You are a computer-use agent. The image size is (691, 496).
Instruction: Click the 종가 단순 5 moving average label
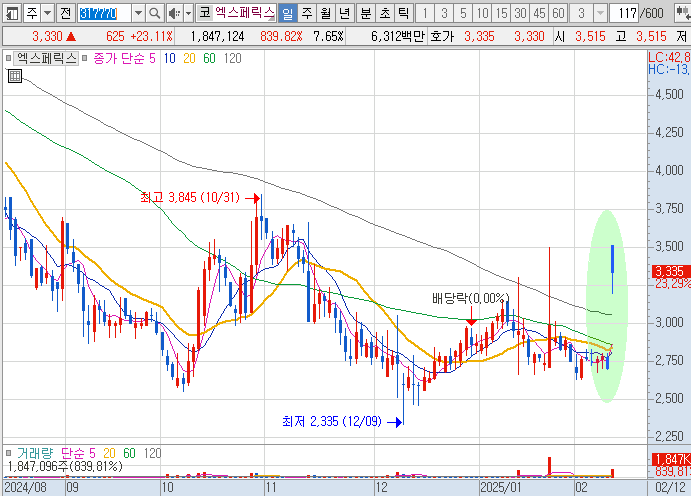click(x=124, y=58)
